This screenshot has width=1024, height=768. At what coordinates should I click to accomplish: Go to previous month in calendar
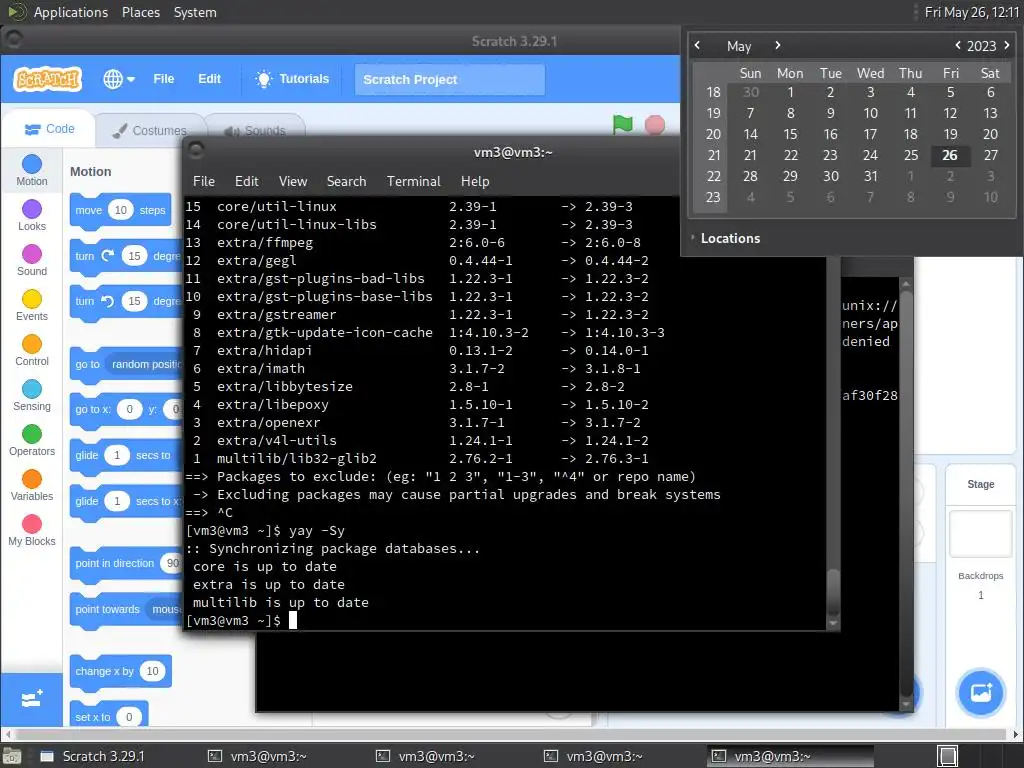point(697,45)
